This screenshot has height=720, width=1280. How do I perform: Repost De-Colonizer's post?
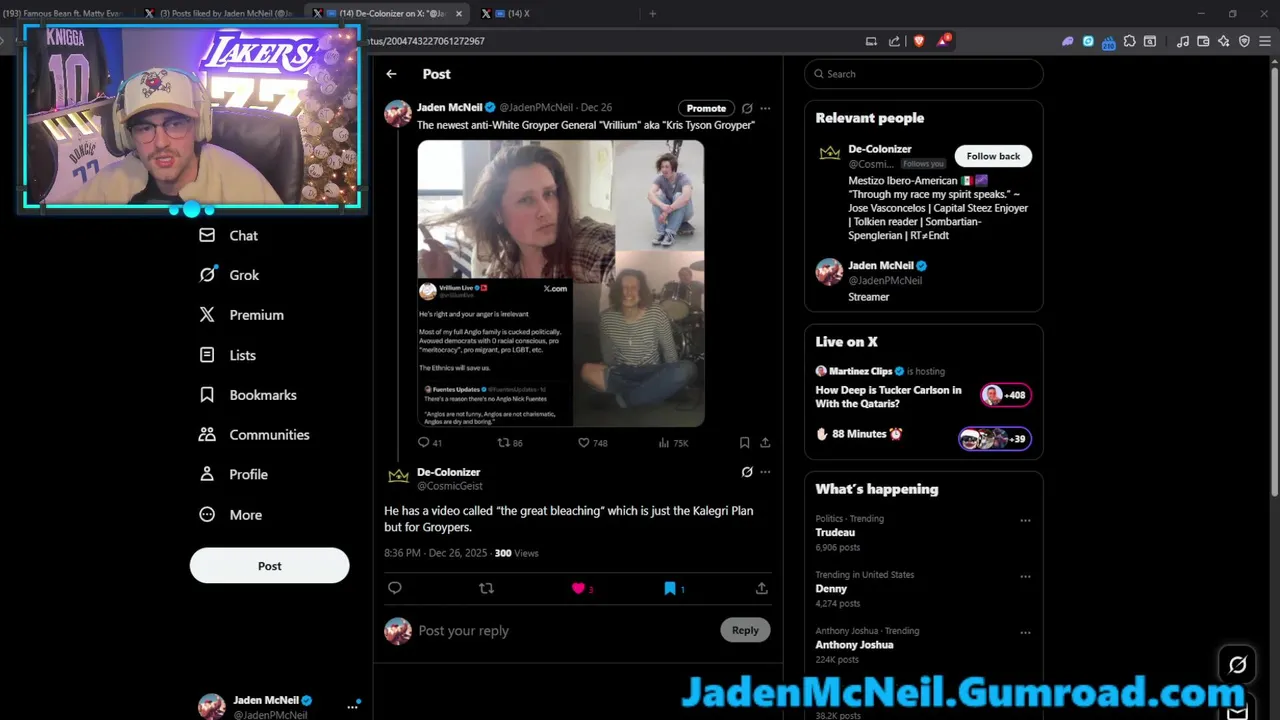pyautogui.click(x=486, y=588)
